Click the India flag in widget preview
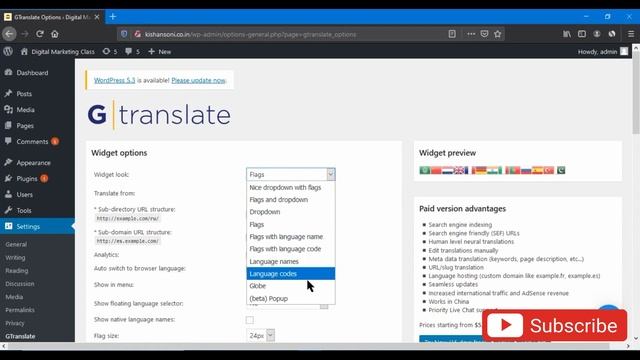 pyautogui.click(x=494, y=170)
